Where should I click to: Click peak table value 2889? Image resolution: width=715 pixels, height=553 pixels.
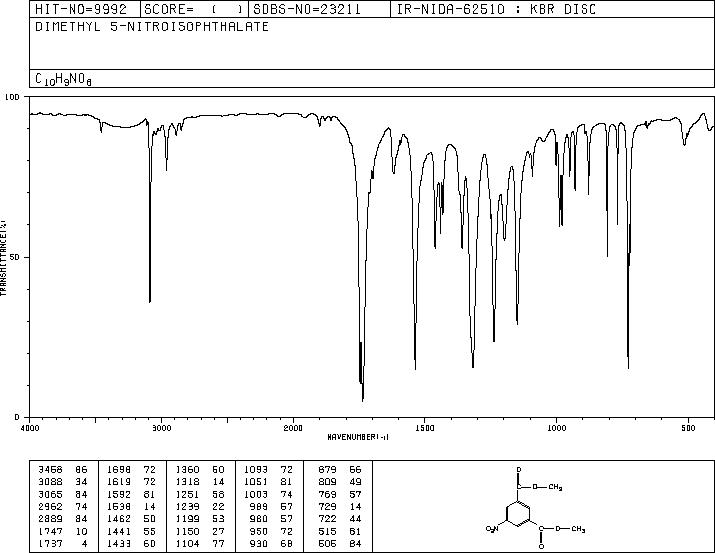(50, 519)
